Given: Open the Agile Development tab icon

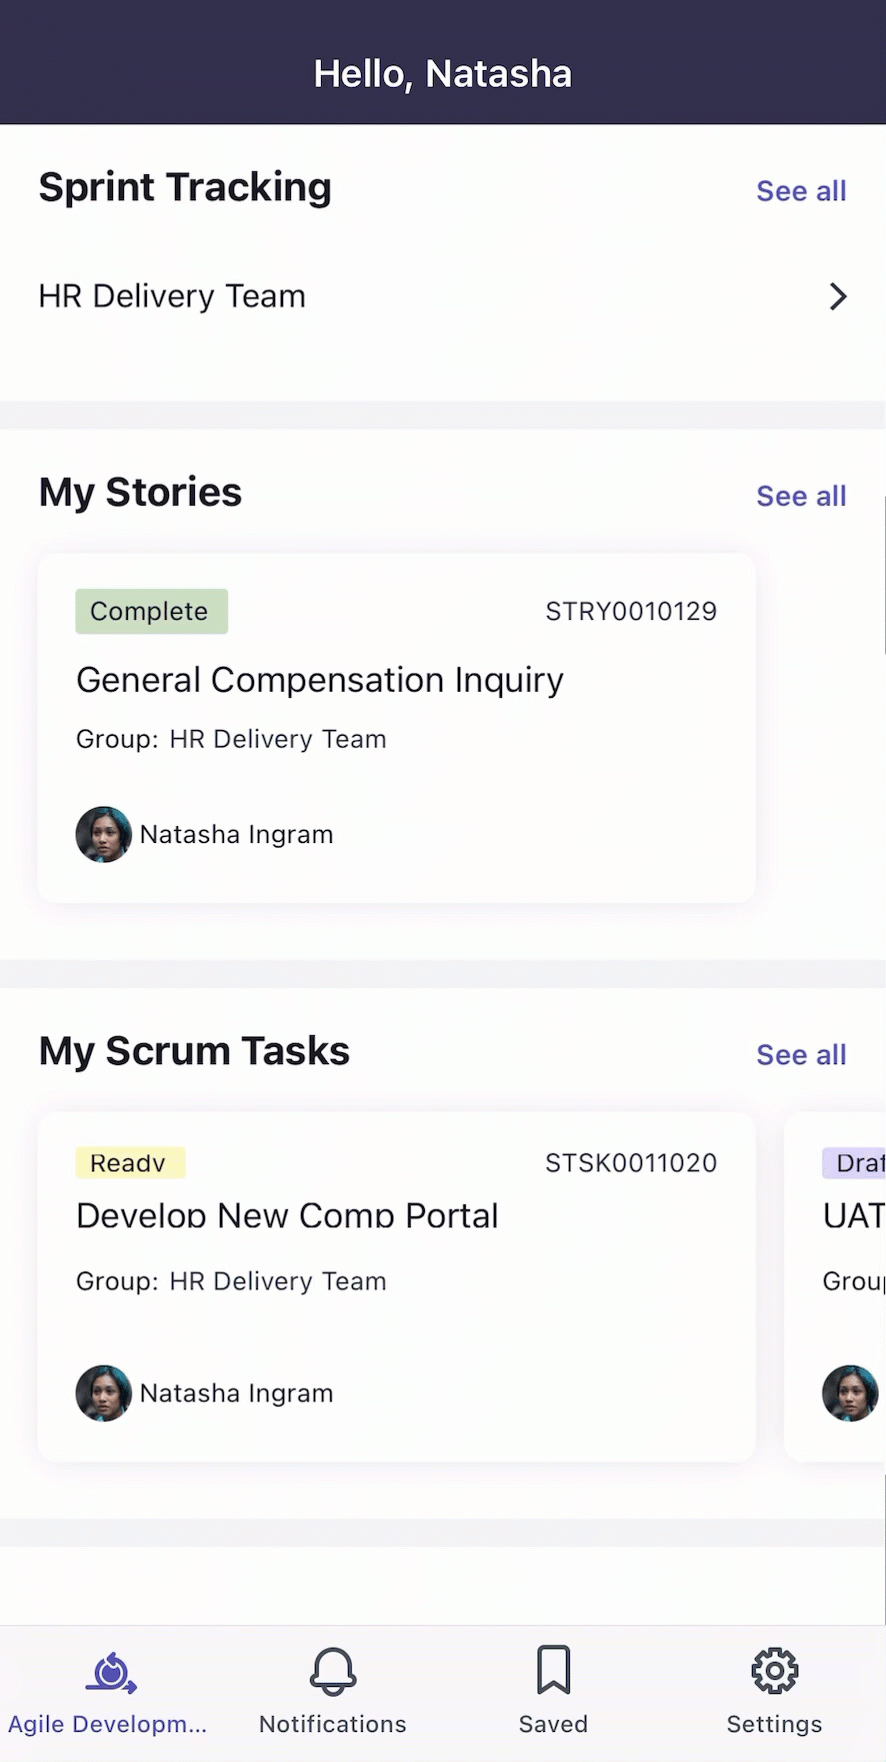Looking at the screenshot, I should click(x=110, y=1672).
